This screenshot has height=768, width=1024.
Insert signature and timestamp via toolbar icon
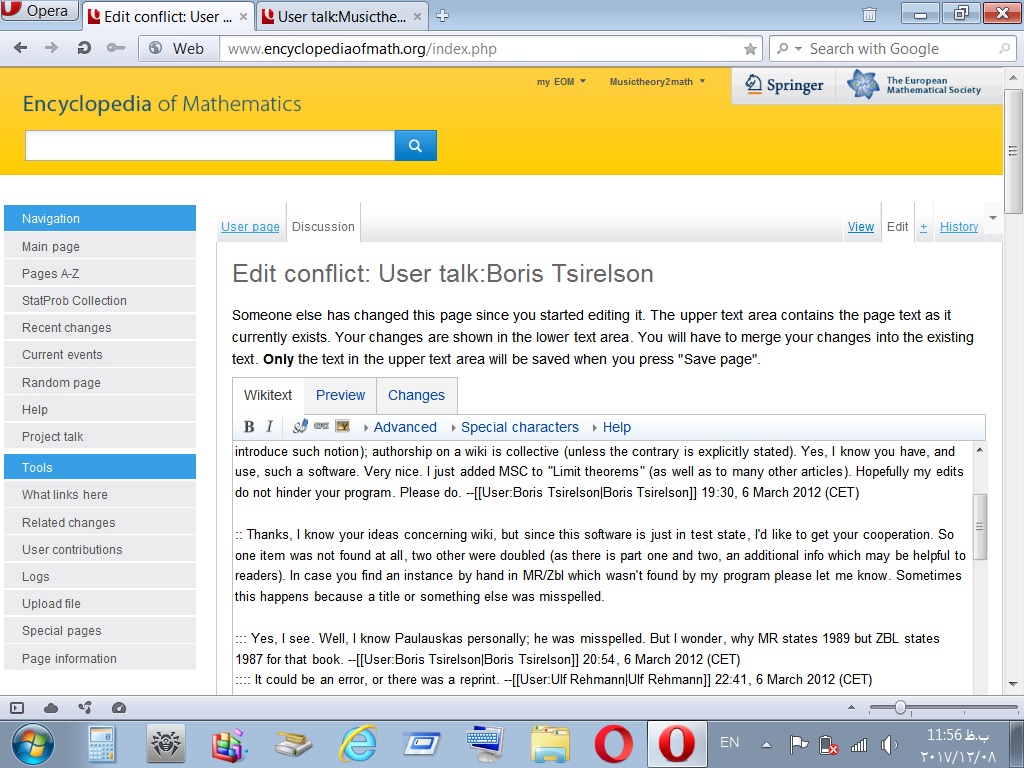pyautogui.click(x=300, y=427)
